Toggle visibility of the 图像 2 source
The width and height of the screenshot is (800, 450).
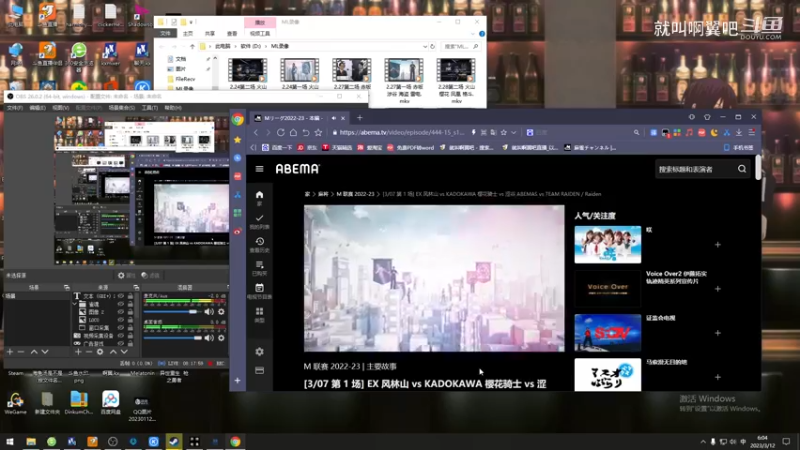coord(121,312)
